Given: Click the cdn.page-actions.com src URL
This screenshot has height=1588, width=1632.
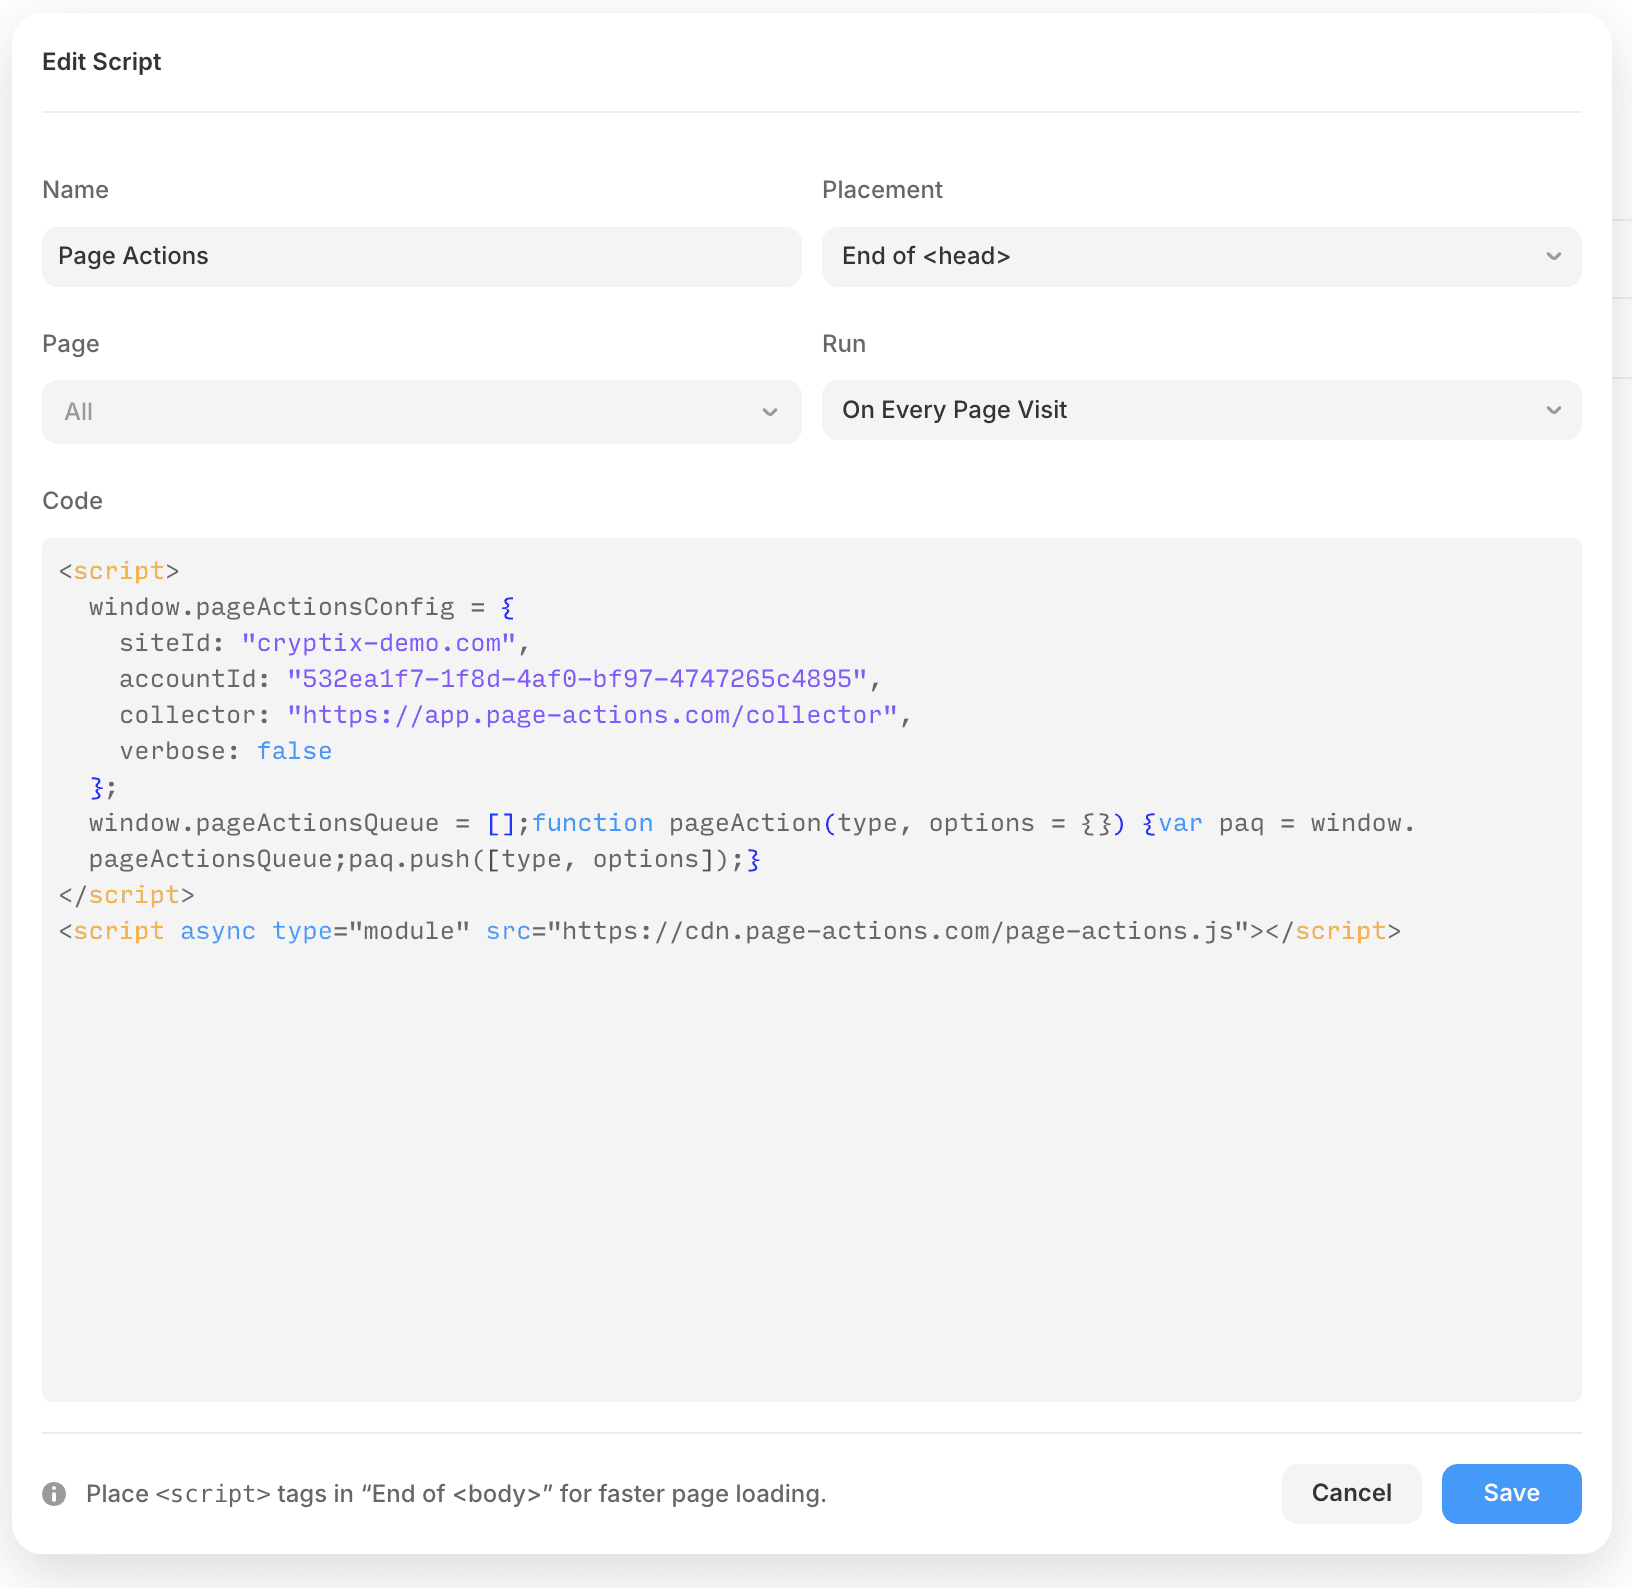Looking at the screenshot, I should (x=898, y=931).
